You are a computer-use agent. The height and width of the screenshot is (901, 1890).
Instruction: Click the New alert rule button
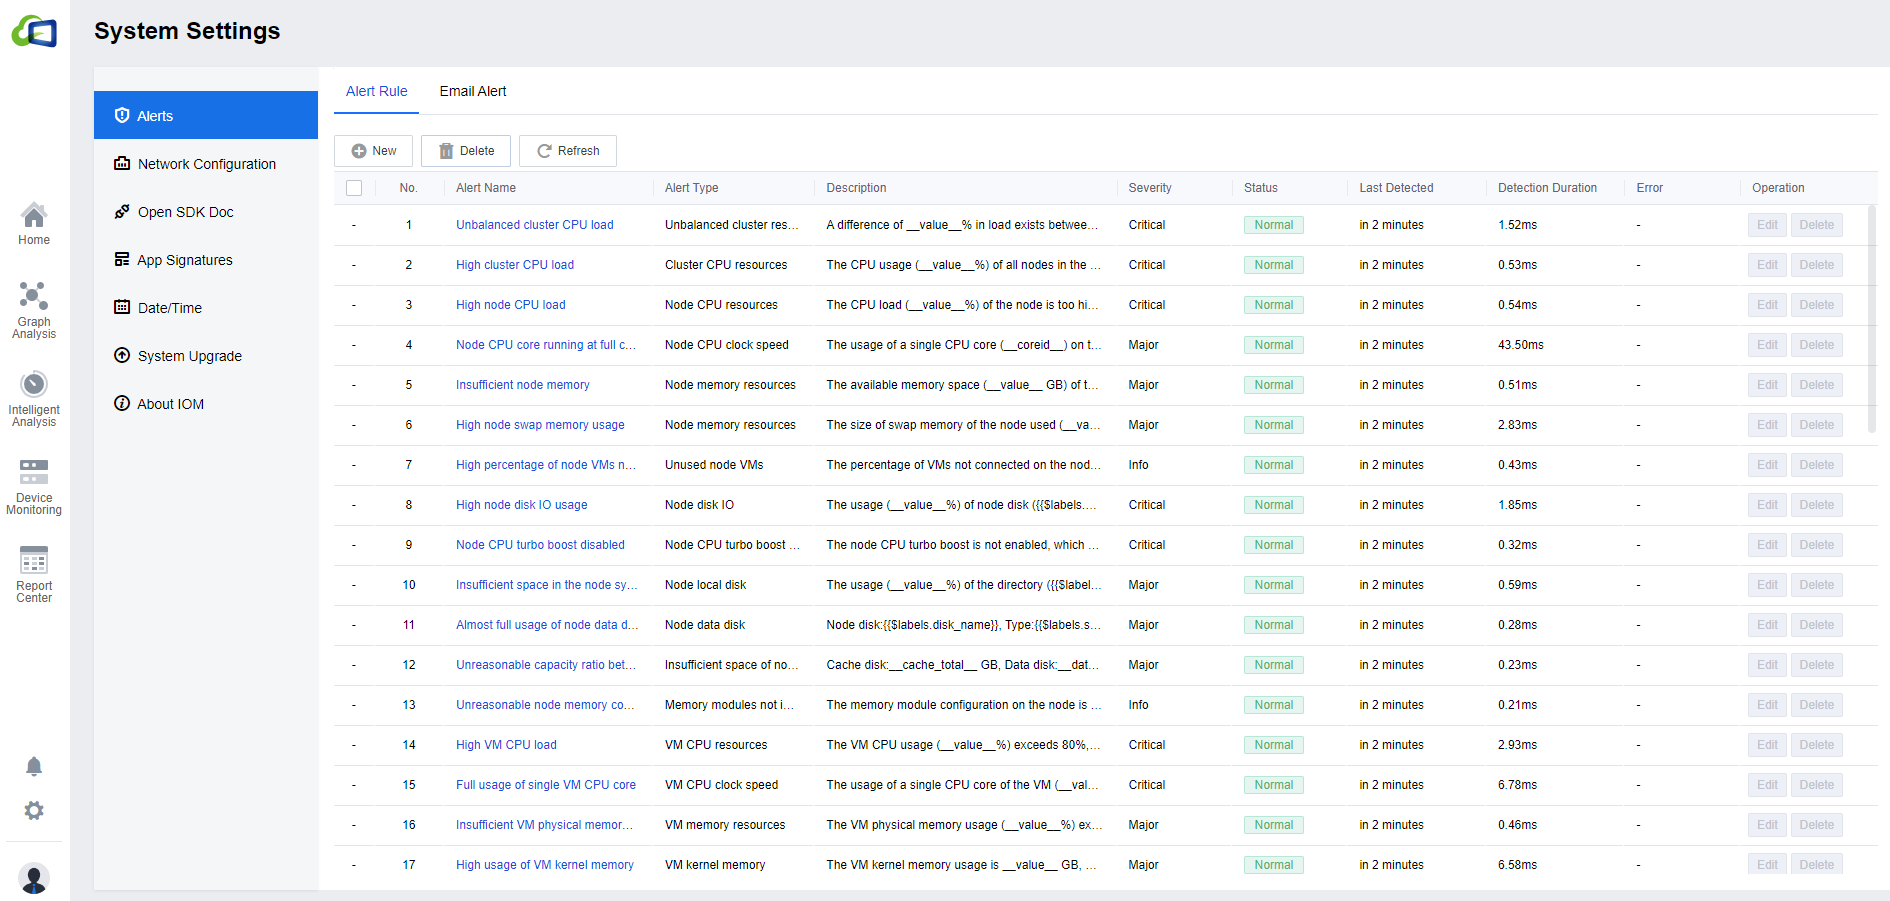tap(373, 151)
